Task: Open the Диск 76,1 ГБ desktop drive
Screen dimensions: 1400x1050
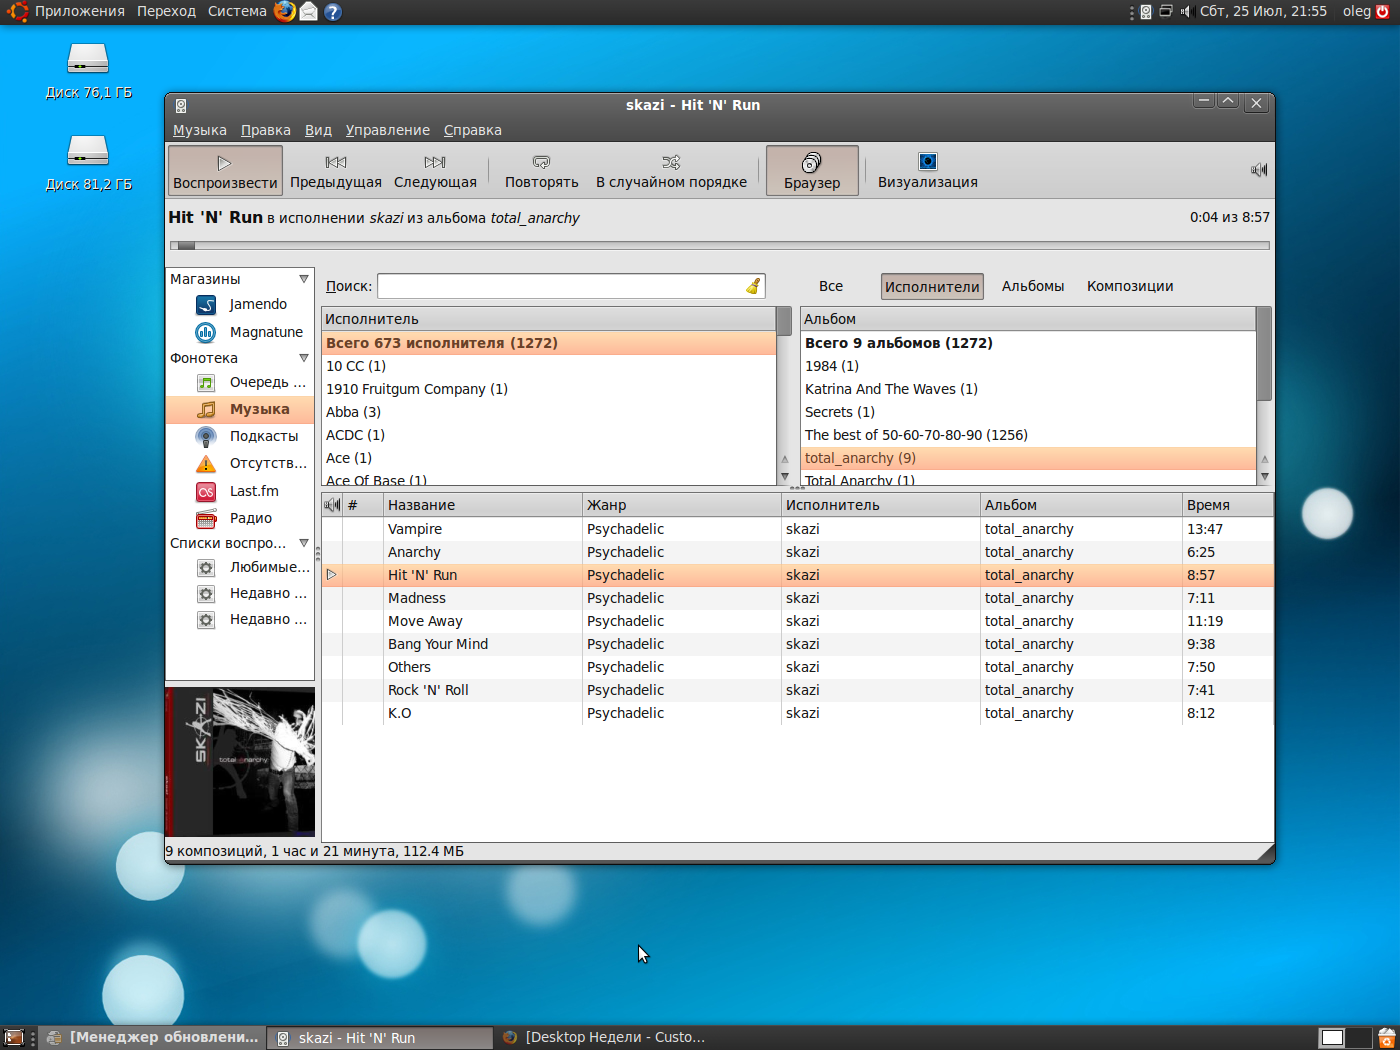Action: point(88,71)
